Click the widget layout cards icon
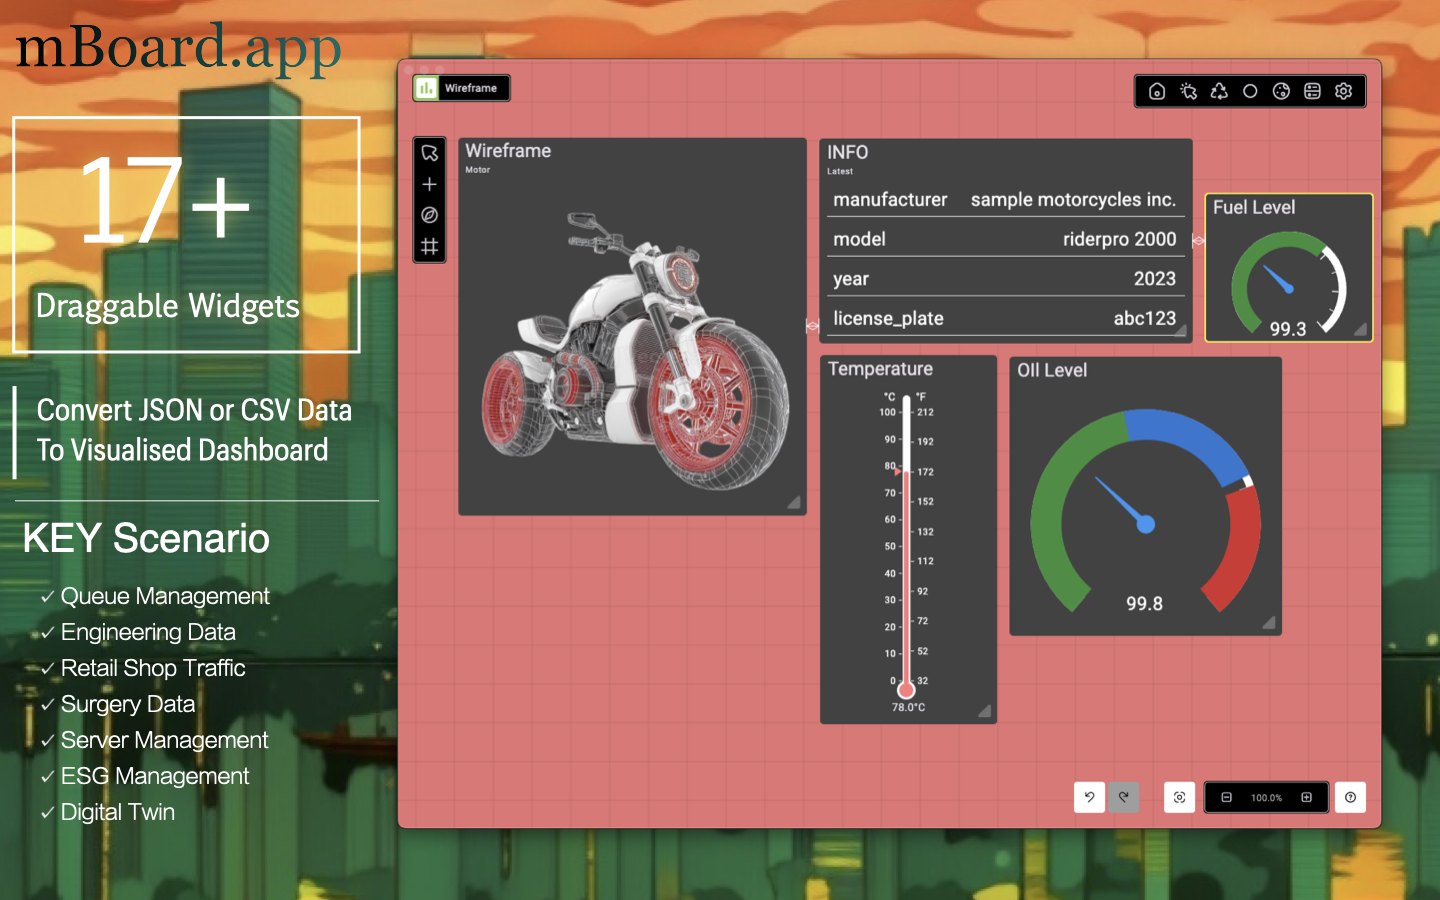Image resolution: width=1440 pixels, height=900 pixels. click(x=1312, y=91)
